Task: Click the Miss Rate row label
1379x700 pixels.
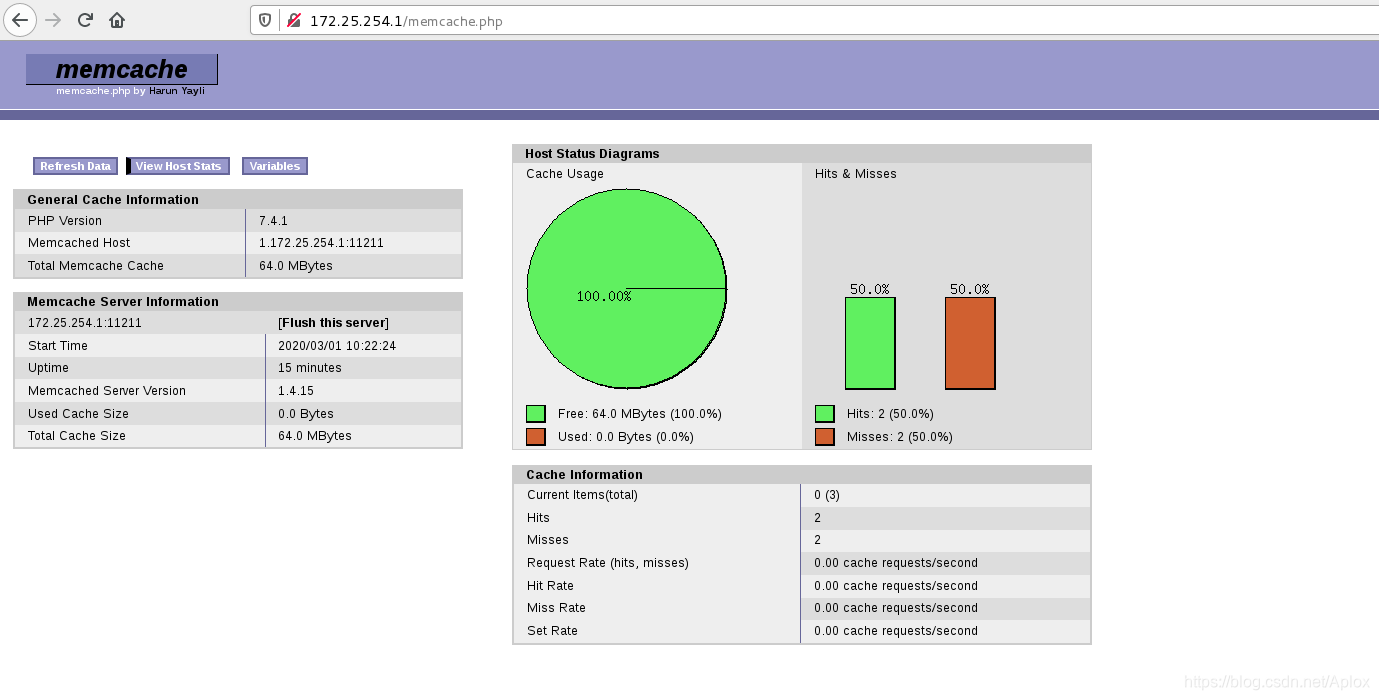Action: (x=556, y=608)
